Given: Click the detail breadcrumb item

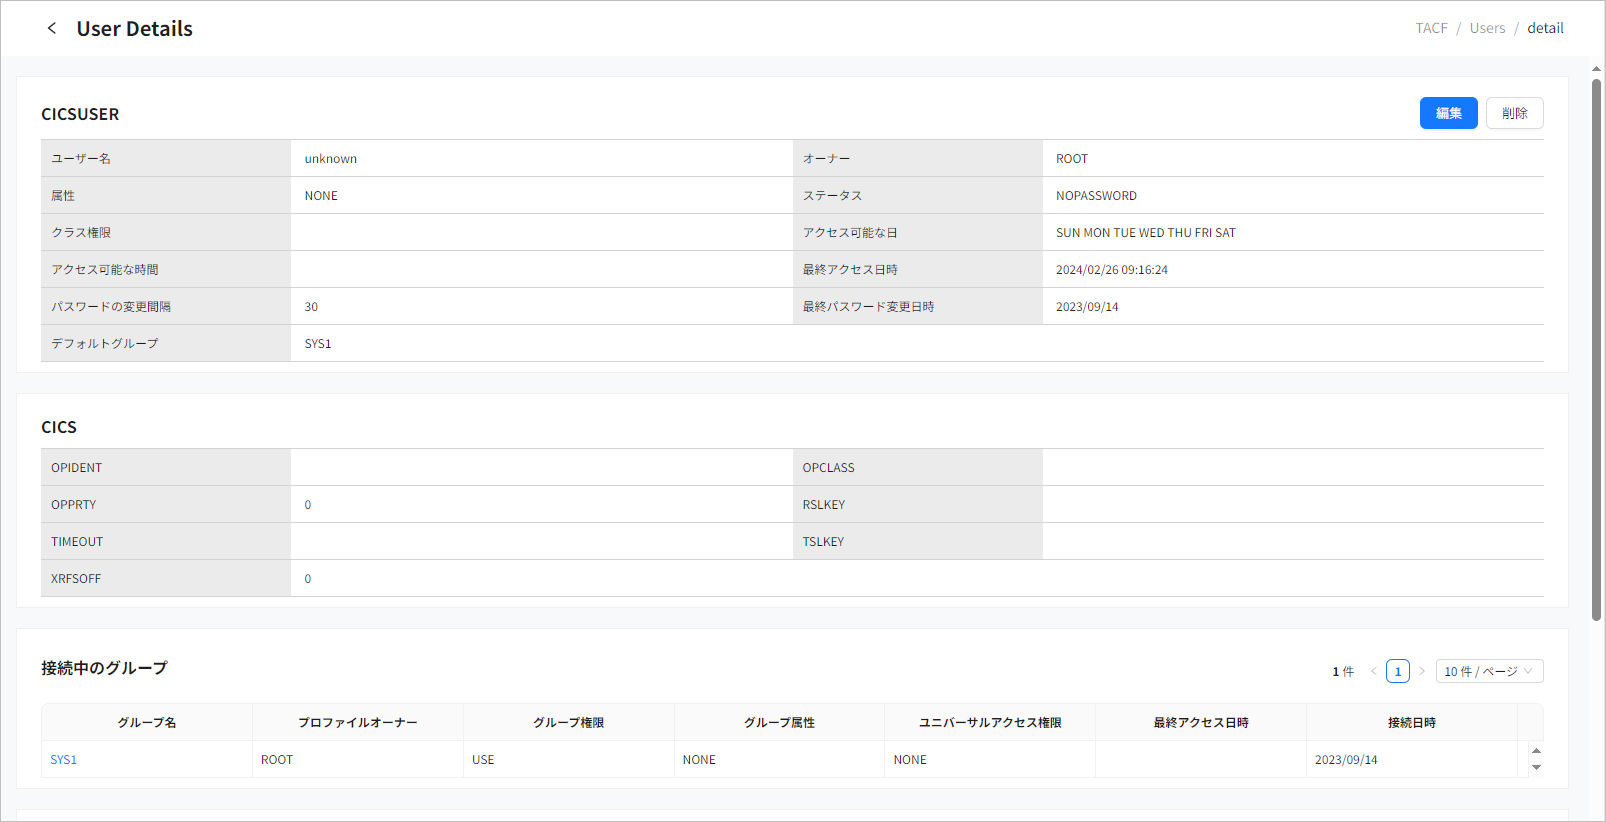Looking at the screenshot, I should [x=1545, y=28].
